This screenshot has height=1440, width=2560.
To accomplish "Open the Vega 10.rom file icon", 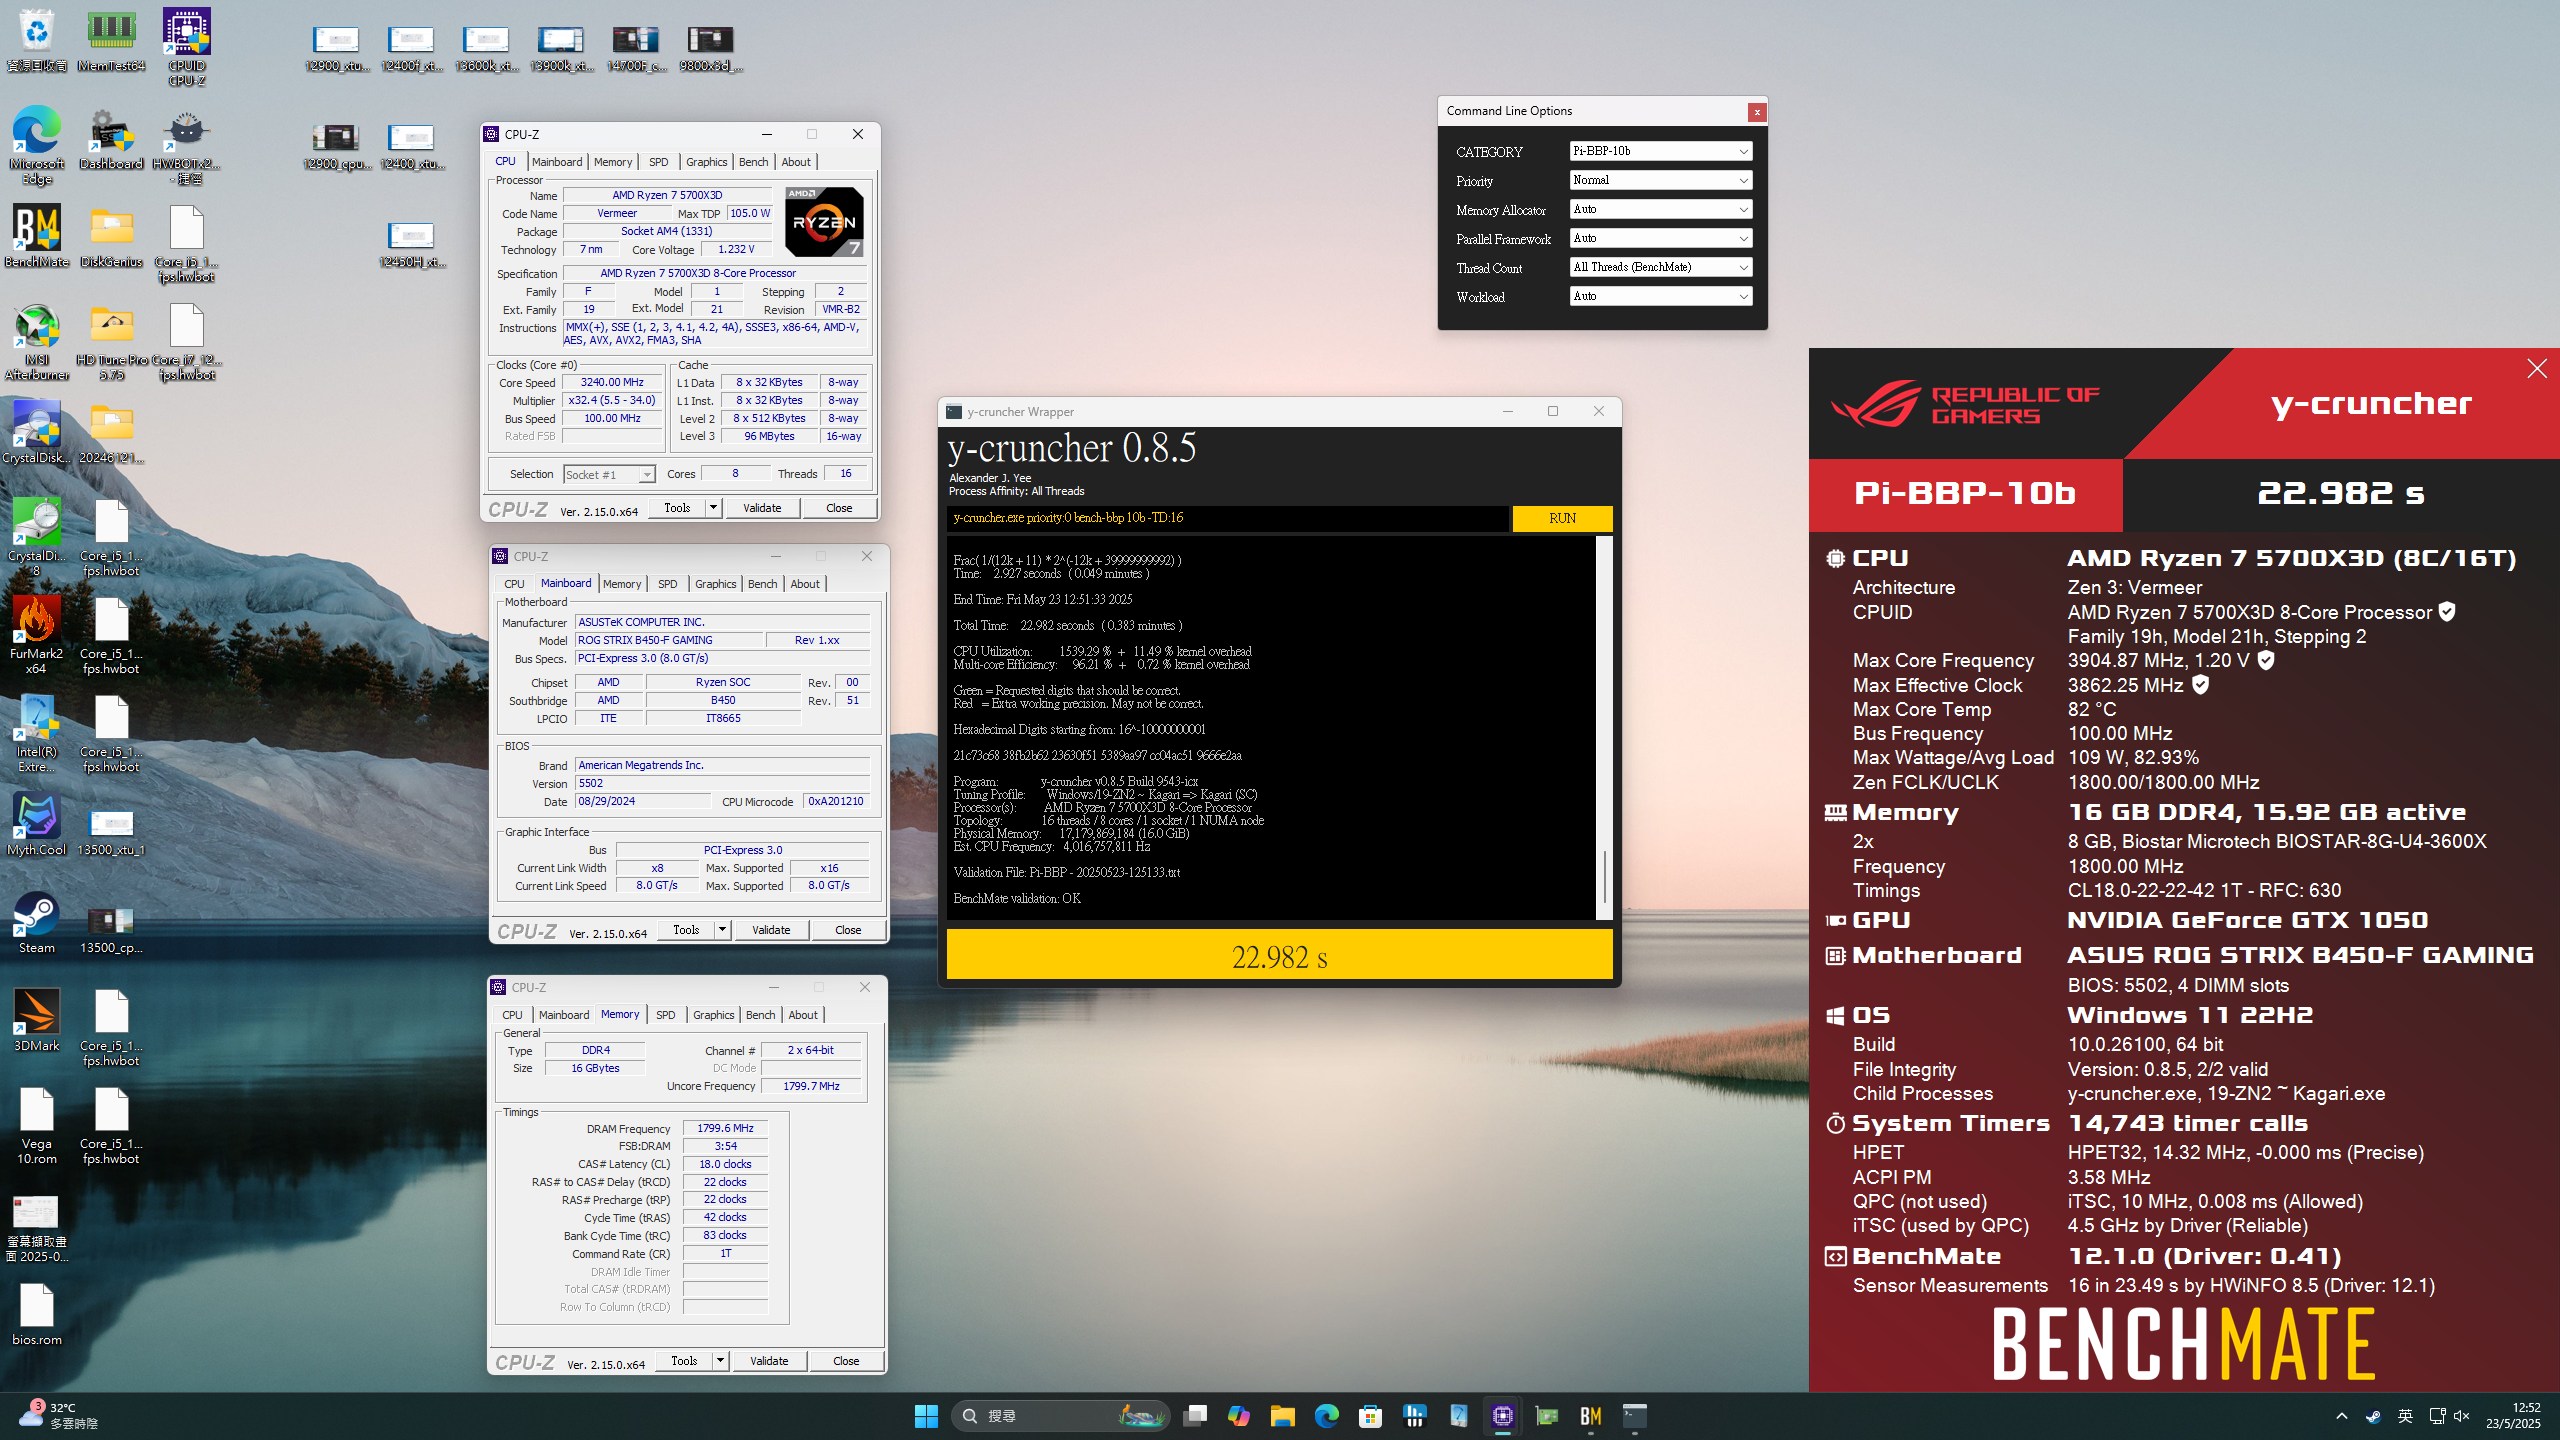I will pos(37,1125).
